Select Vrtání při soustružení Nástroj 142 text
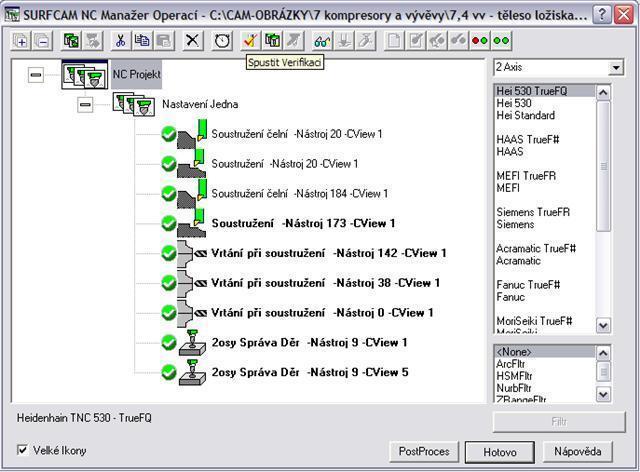The image size is (640, 472). 329,254
